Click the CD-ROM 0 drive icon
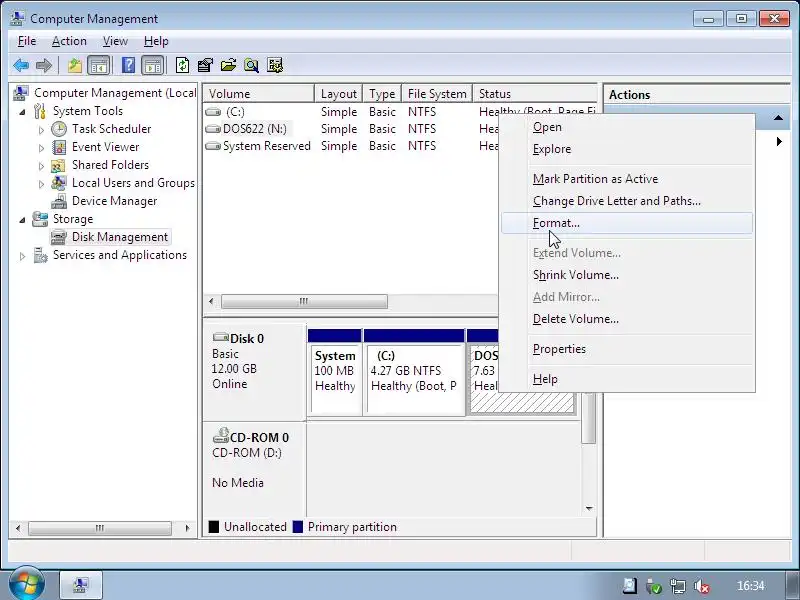Viewport: 800px width, 600px height. [x=220, y=435]
